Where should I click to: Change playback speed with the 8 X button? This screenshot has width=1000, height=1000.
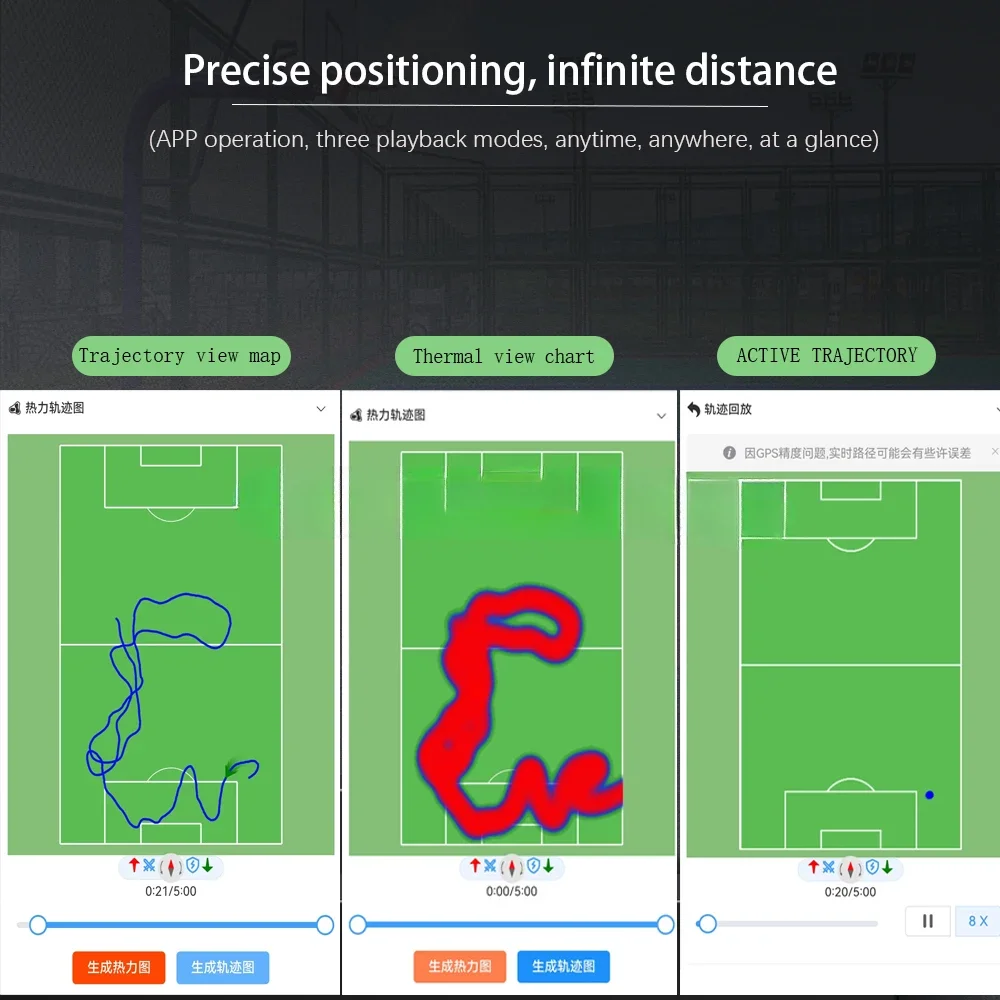[978, 921]
